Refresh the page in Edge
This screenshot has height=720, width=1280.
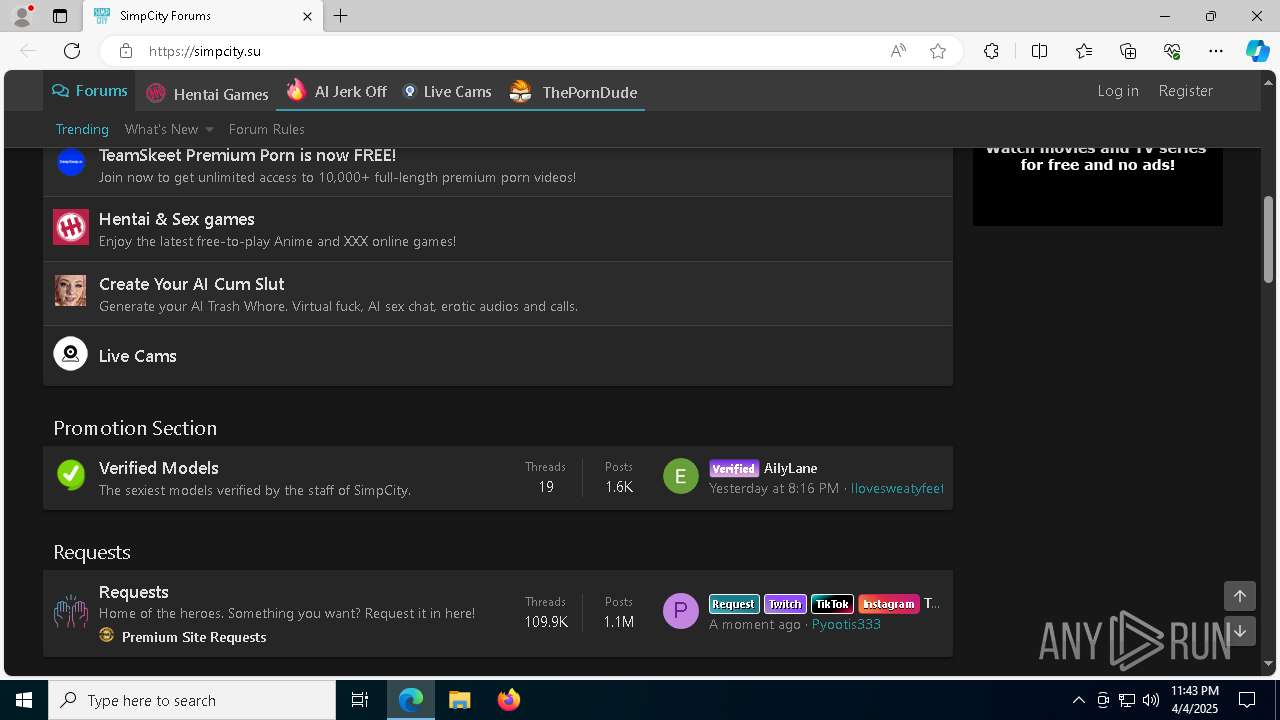(72, 51)
